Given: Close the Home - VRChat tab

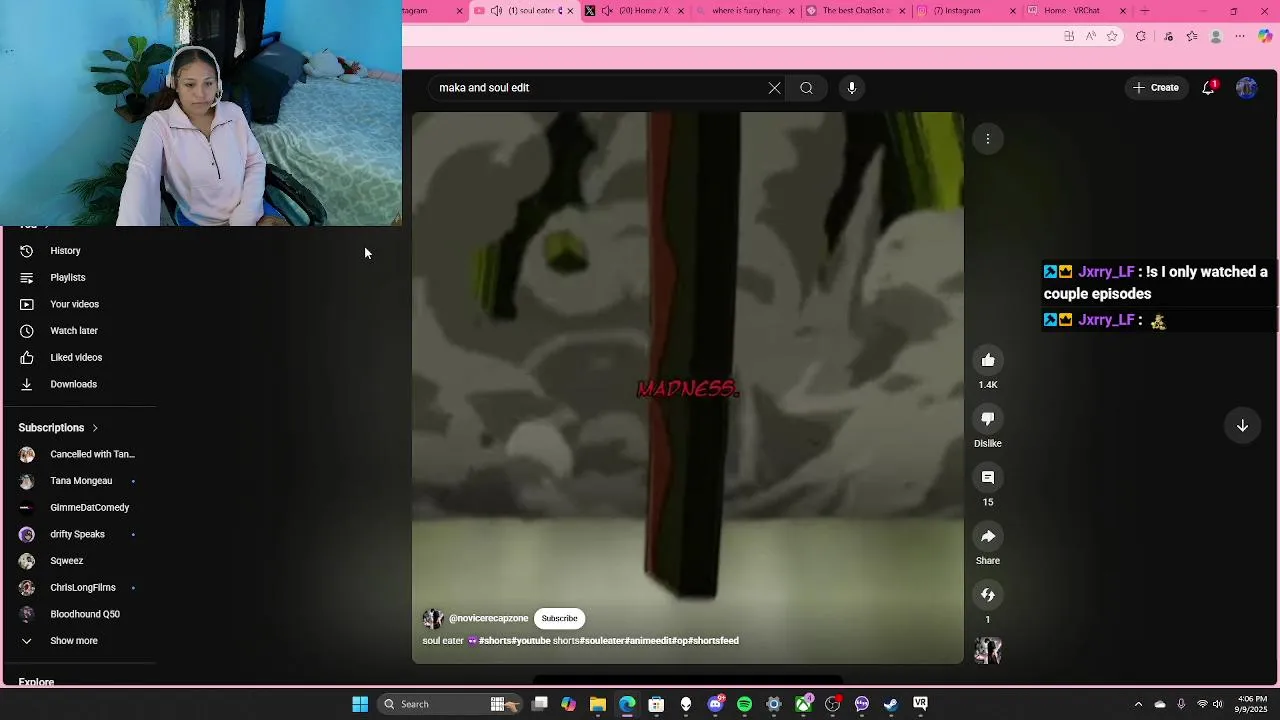Looking at the screenshot, I should 1122,11.
